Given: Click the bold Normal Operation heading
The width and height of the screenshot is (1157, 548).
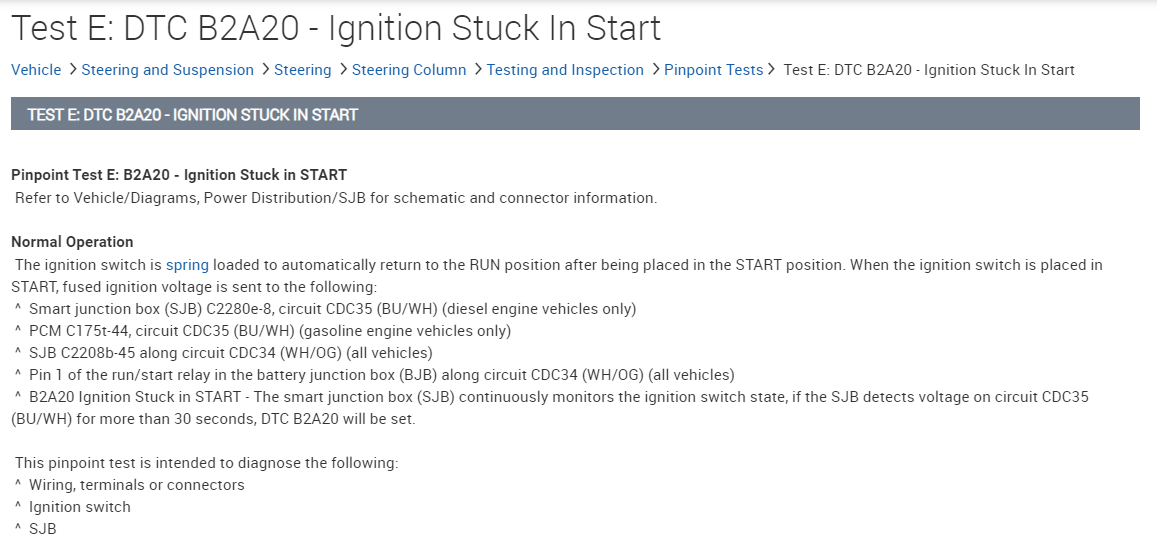Looking at the screenshot, I should [x=72, y=242].
